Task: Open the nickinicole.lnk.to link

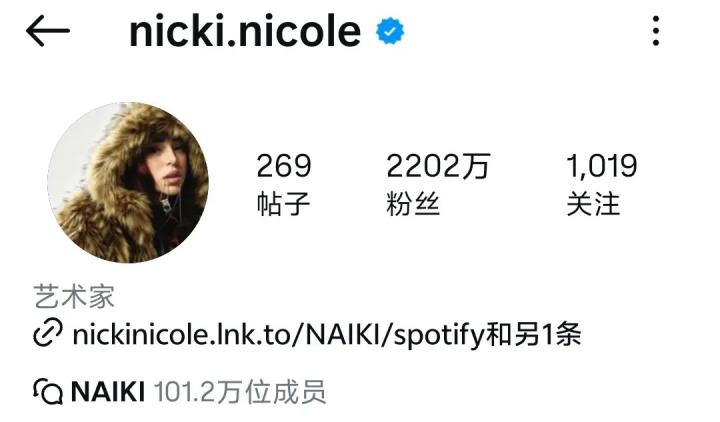Action: pos(278,334)
